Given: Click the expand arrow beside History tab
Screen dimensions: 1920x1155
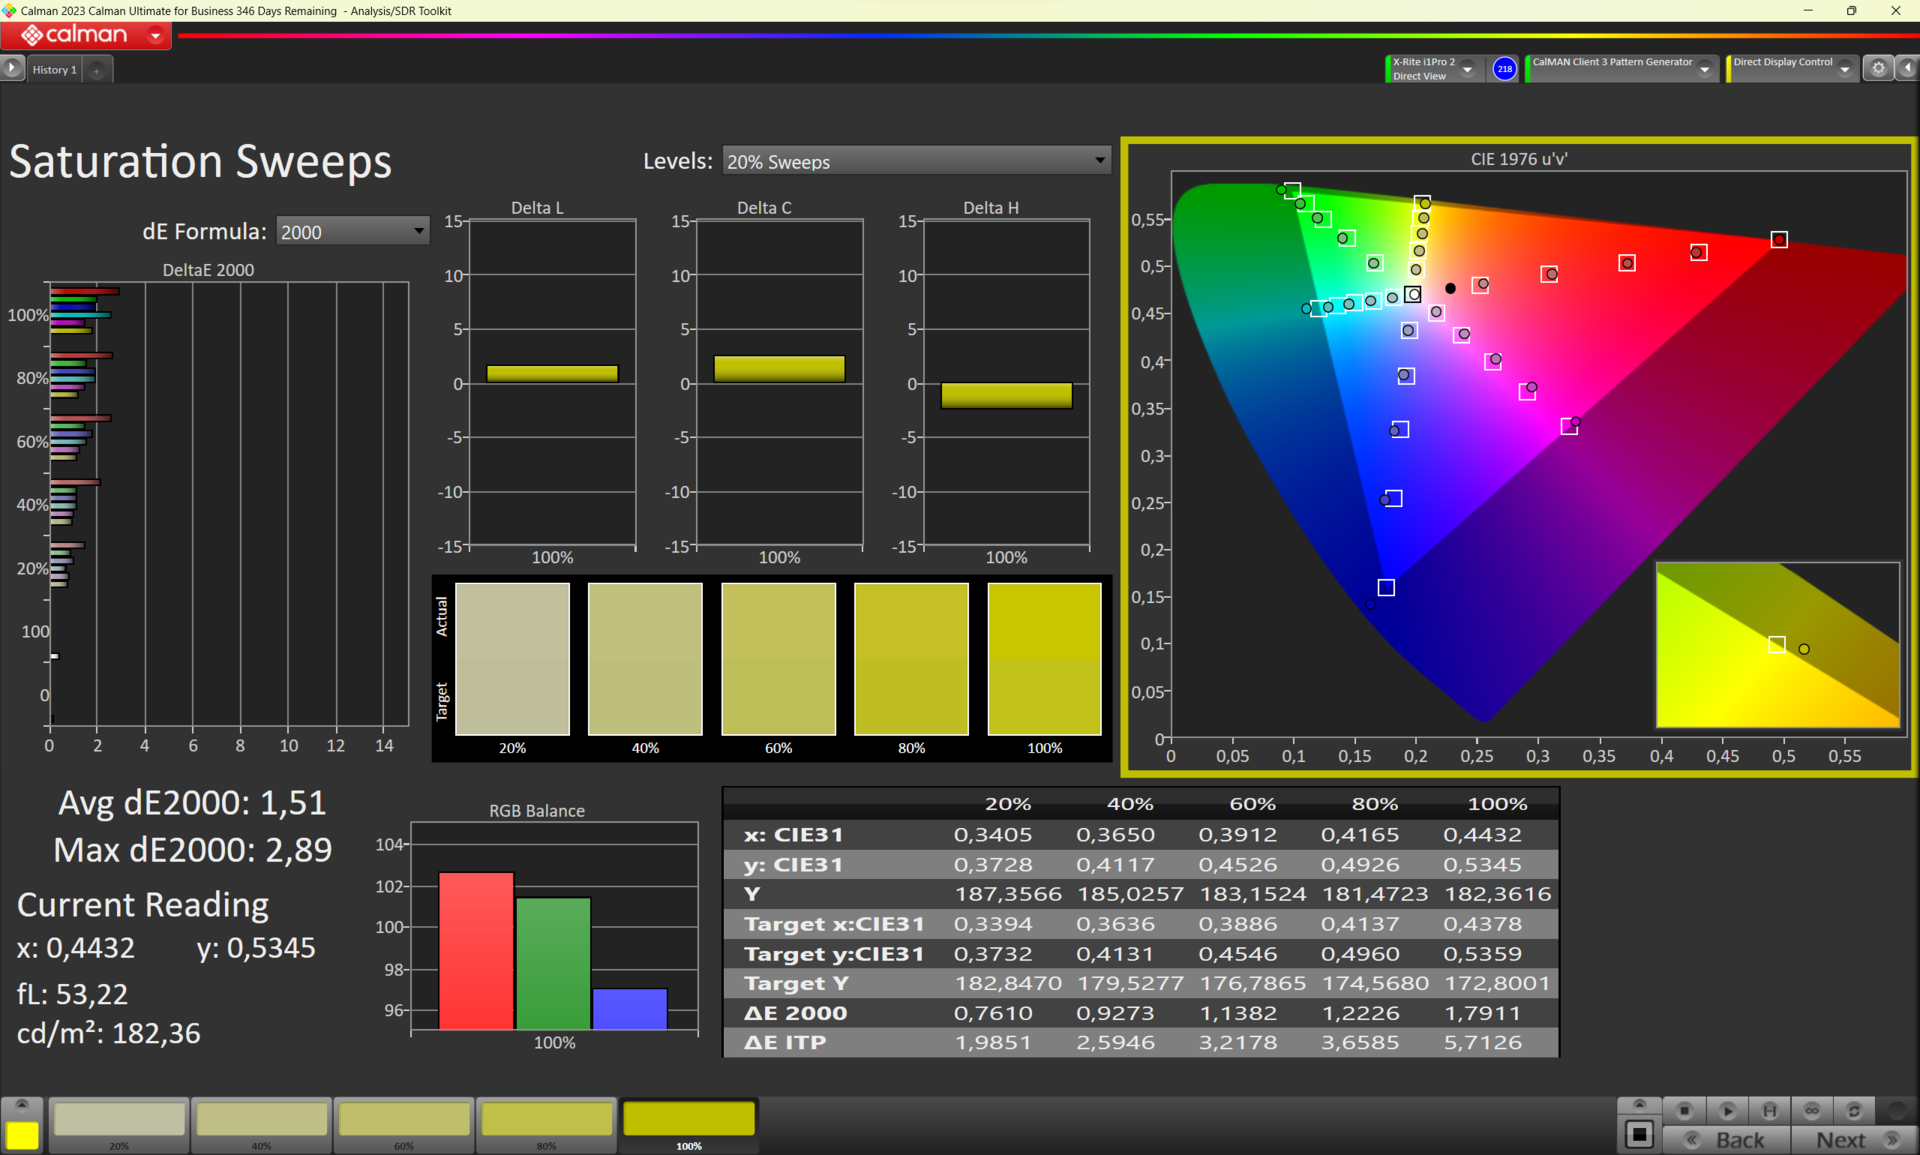Looking at the screenshot, I should tap(11, 68).
